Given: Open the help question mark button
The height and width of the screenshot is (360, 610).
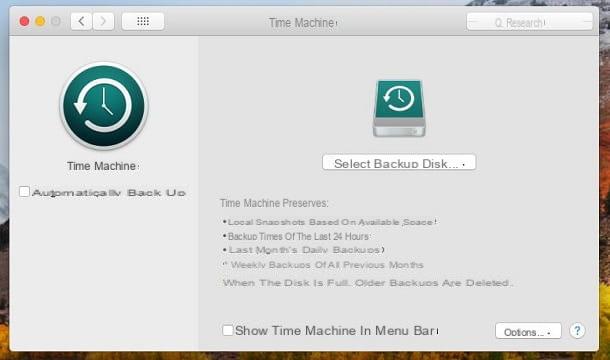Looking at the screenshot, I should pyautogui.click(x=577, y=331).
